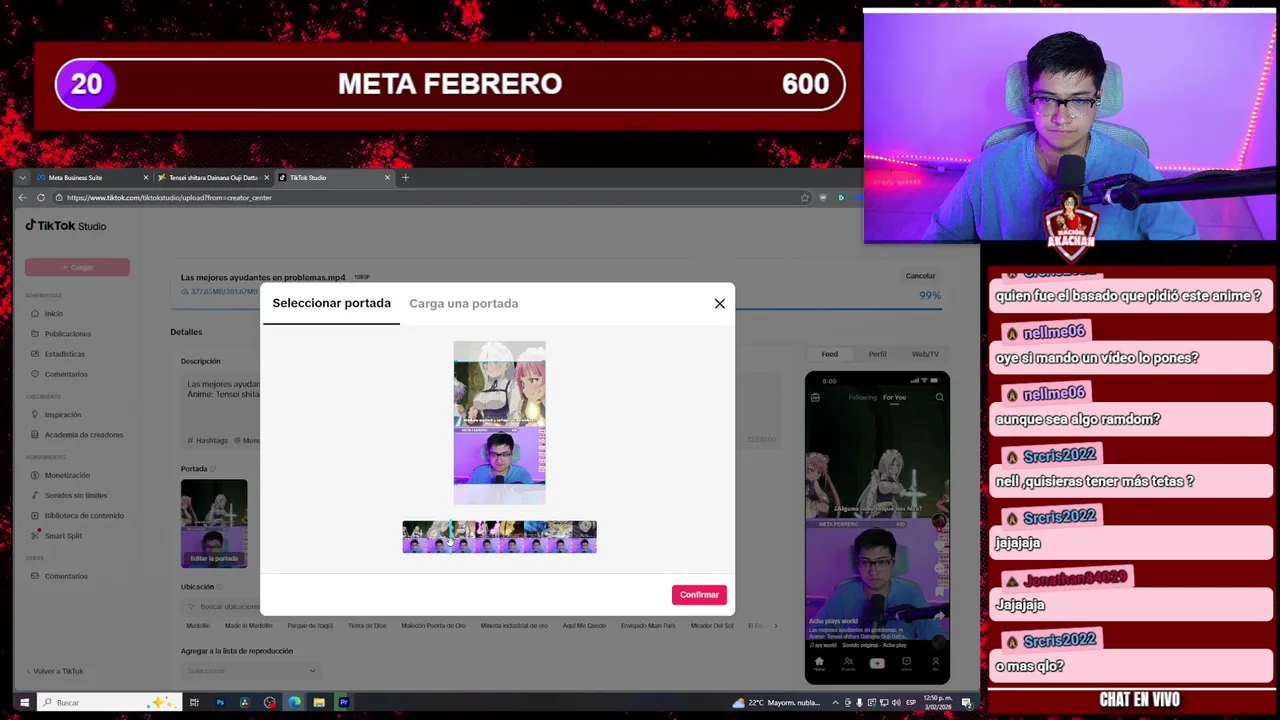
Task: Click the profile icon in the phone preview
Action: pos(935,662)
